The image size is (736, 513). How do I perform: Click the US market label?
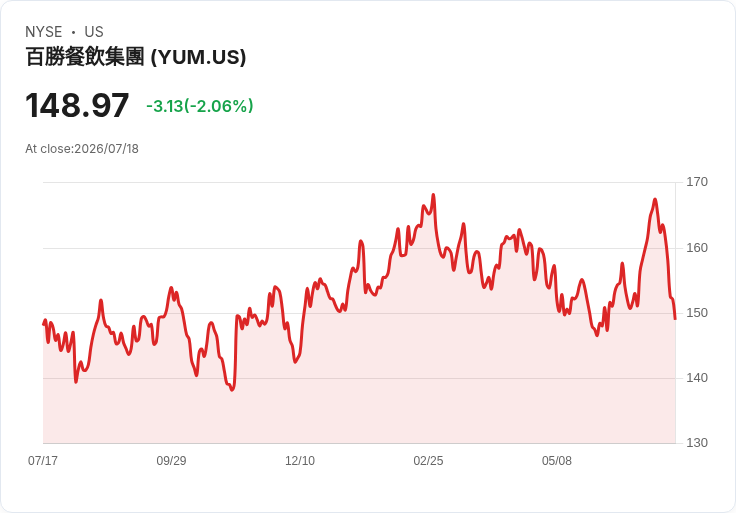pos(94,32)
